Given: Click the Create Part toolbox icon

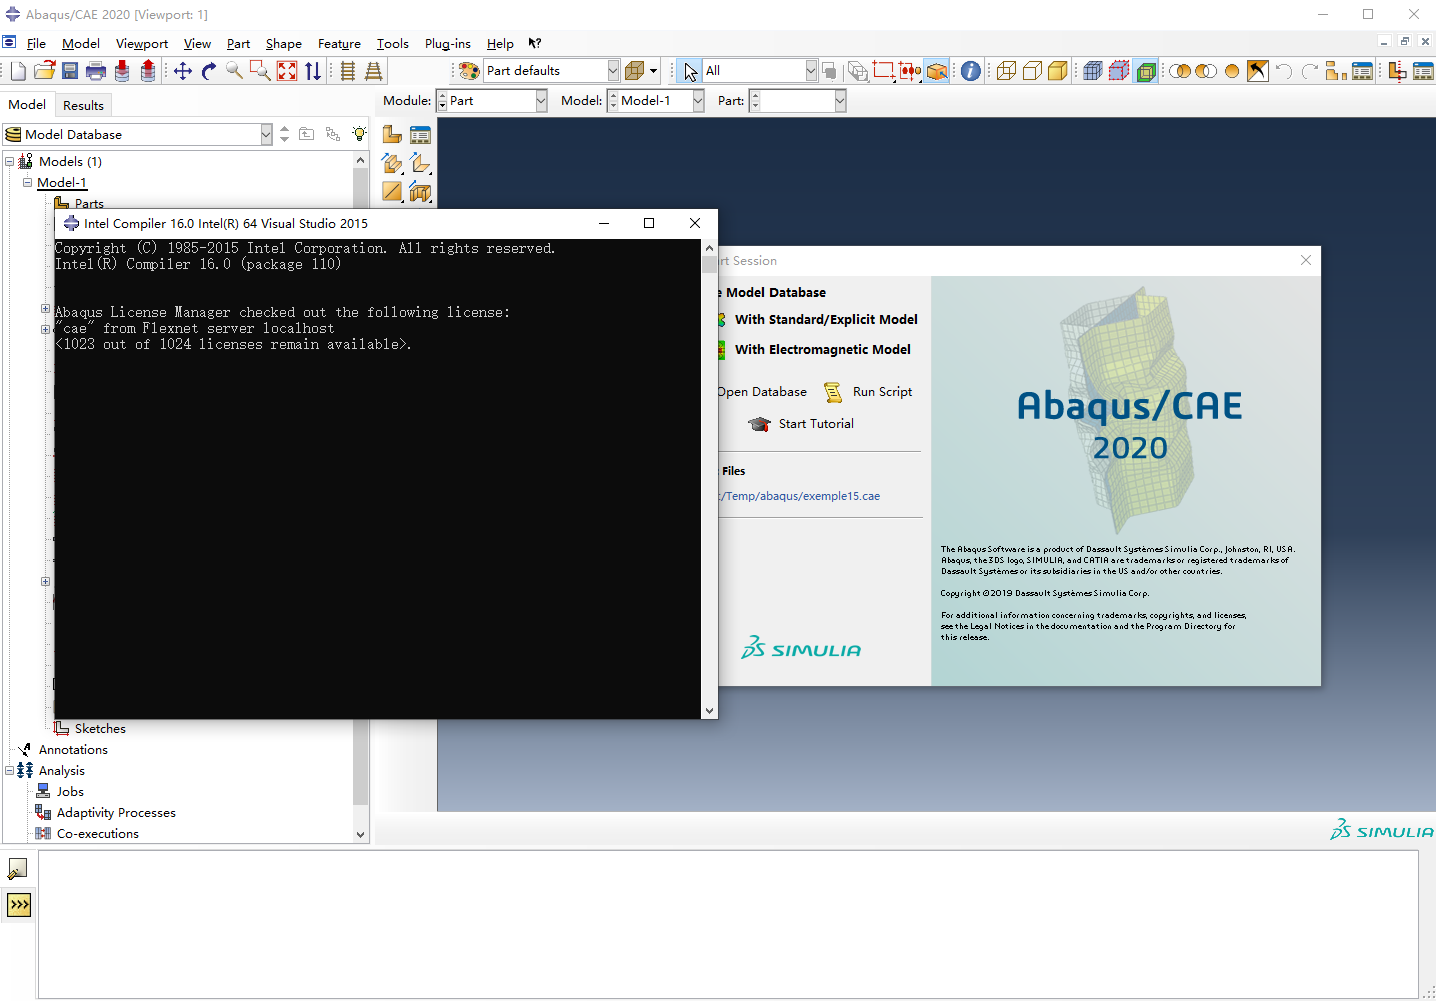Looking at the screenshot, I should click(x=392, y=134).
